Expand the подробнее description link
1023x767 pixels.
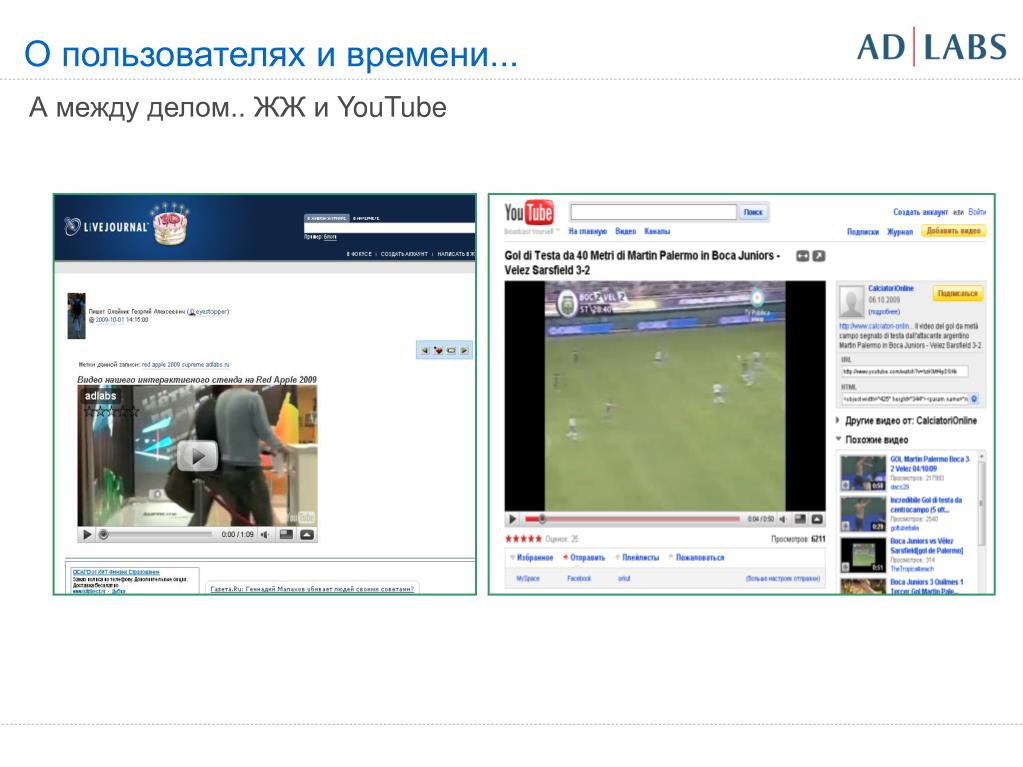[x=884, y=312]
